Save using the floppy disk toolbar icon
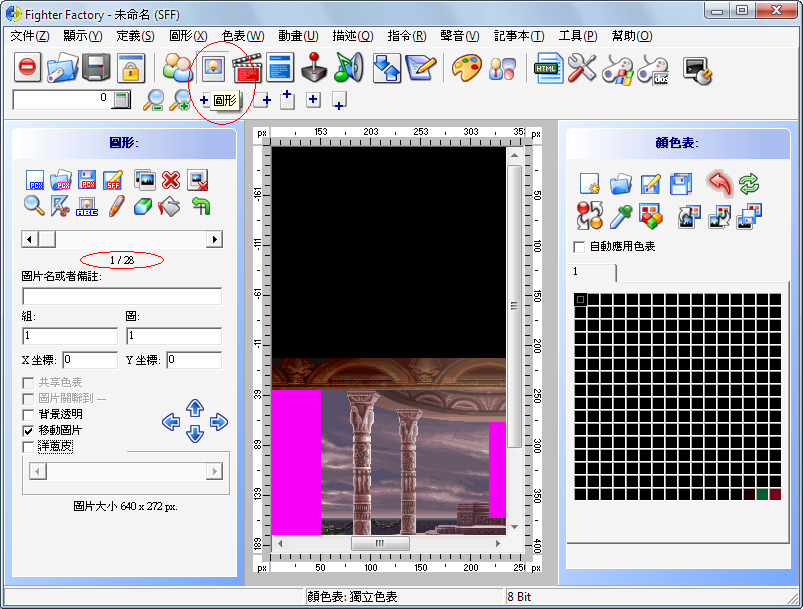Screen dimensions: 803x609 [x=96, y=67]
